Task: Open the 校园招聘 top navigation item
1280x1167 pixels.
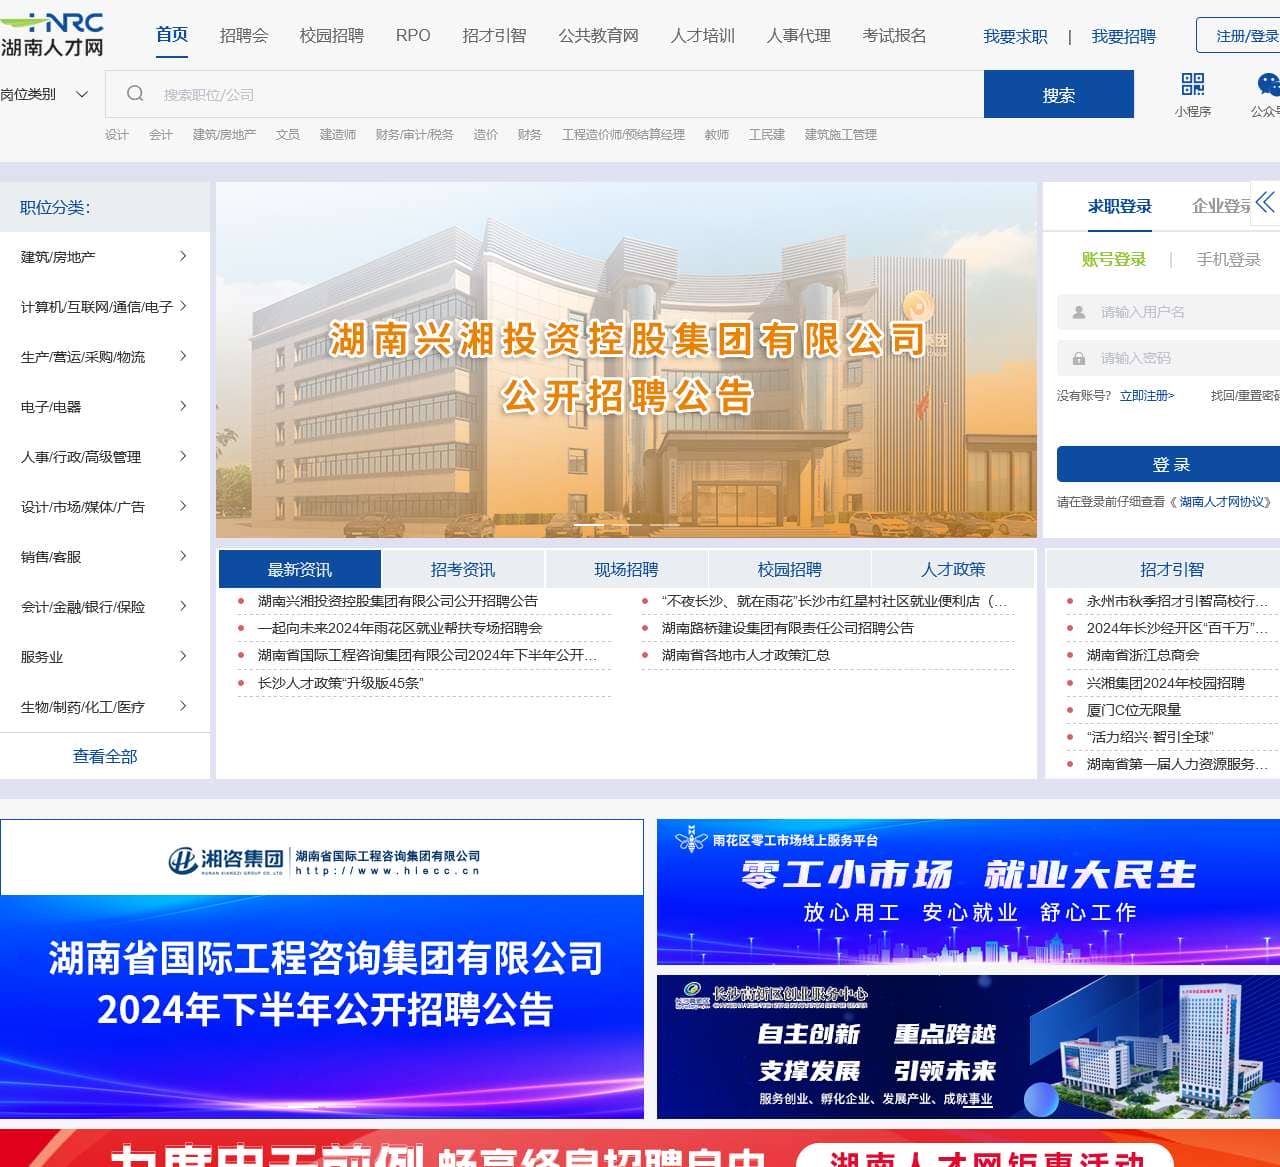Action: [332, 35]
